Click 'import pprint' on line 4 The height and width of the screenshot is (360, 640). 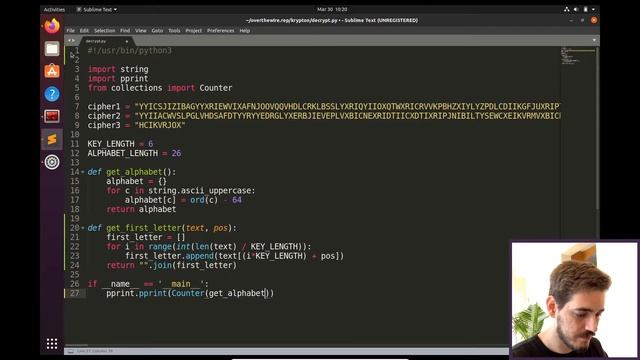point(118,79)
